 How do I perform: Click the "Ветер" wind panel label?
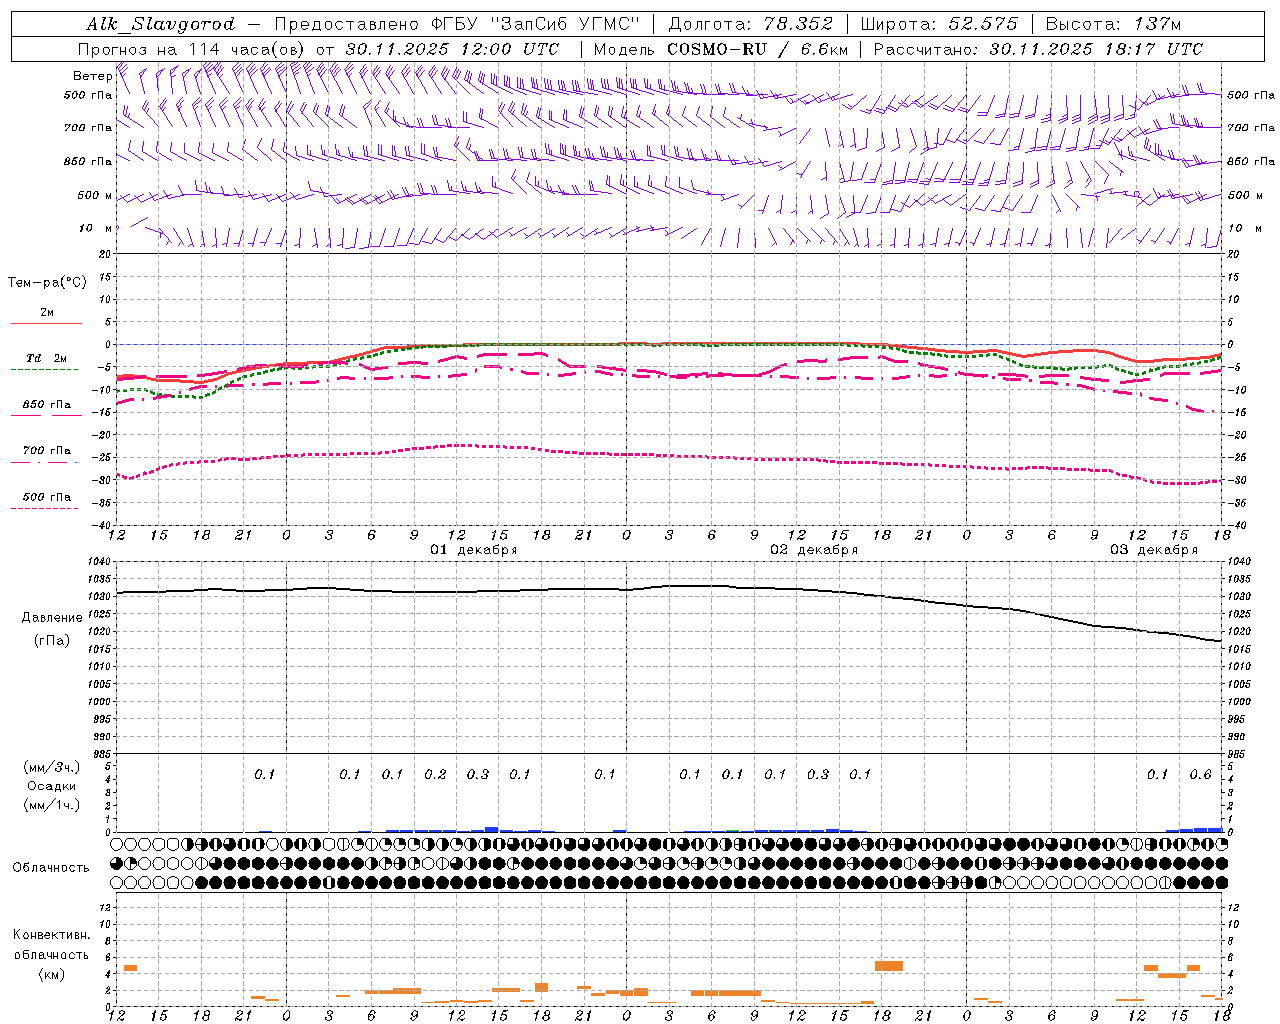click(x=92, y=76)
